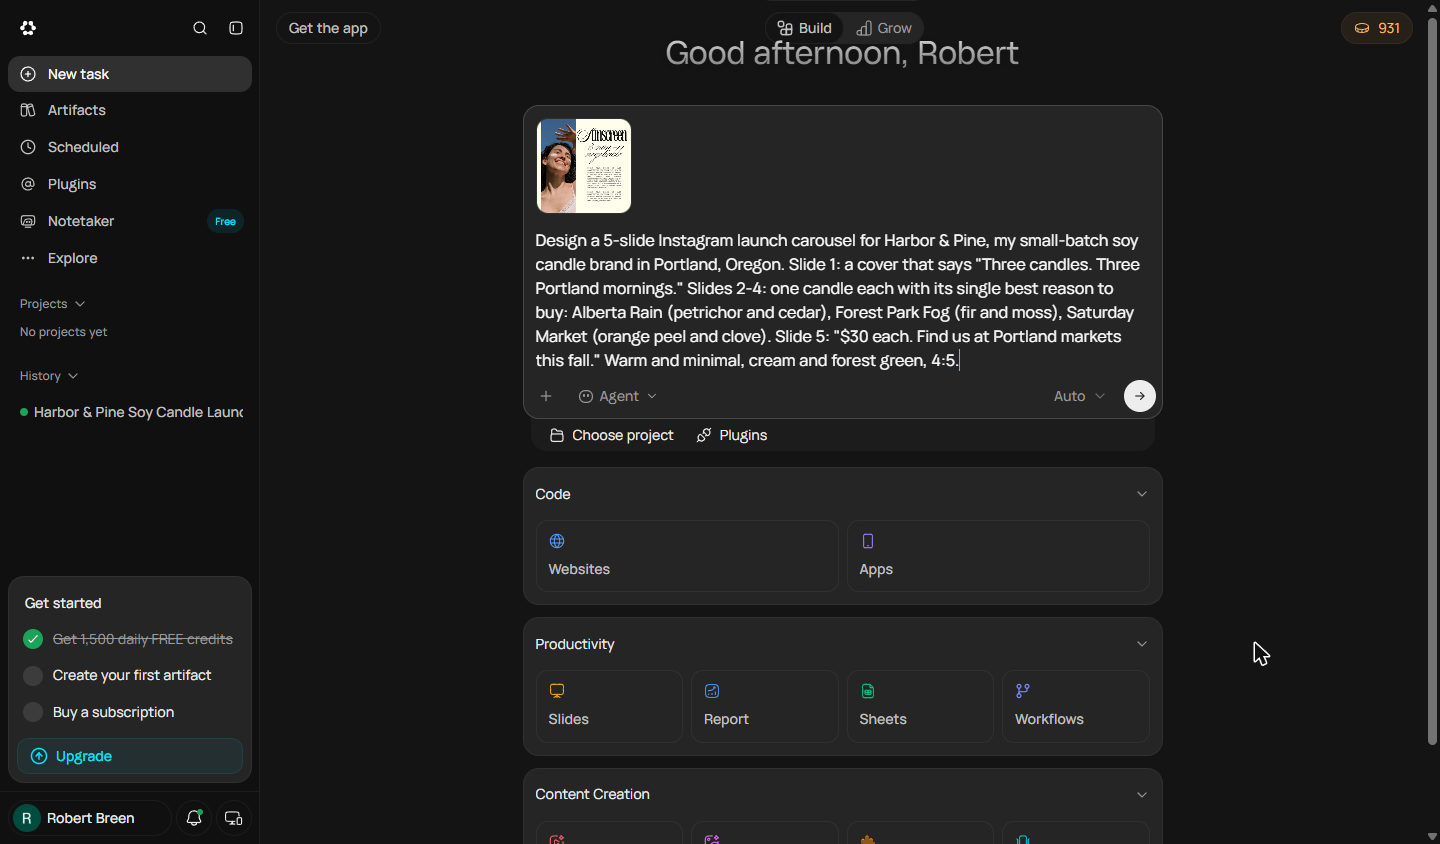Screen dimensions: 1440x844
Task: Collapse the History list
Action: [49, 376]
